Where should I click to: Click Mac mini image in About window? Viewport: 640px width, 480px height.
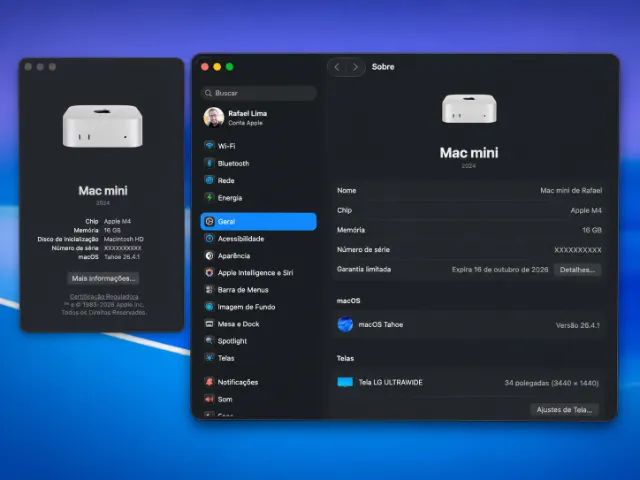click(x=102, y=126)
